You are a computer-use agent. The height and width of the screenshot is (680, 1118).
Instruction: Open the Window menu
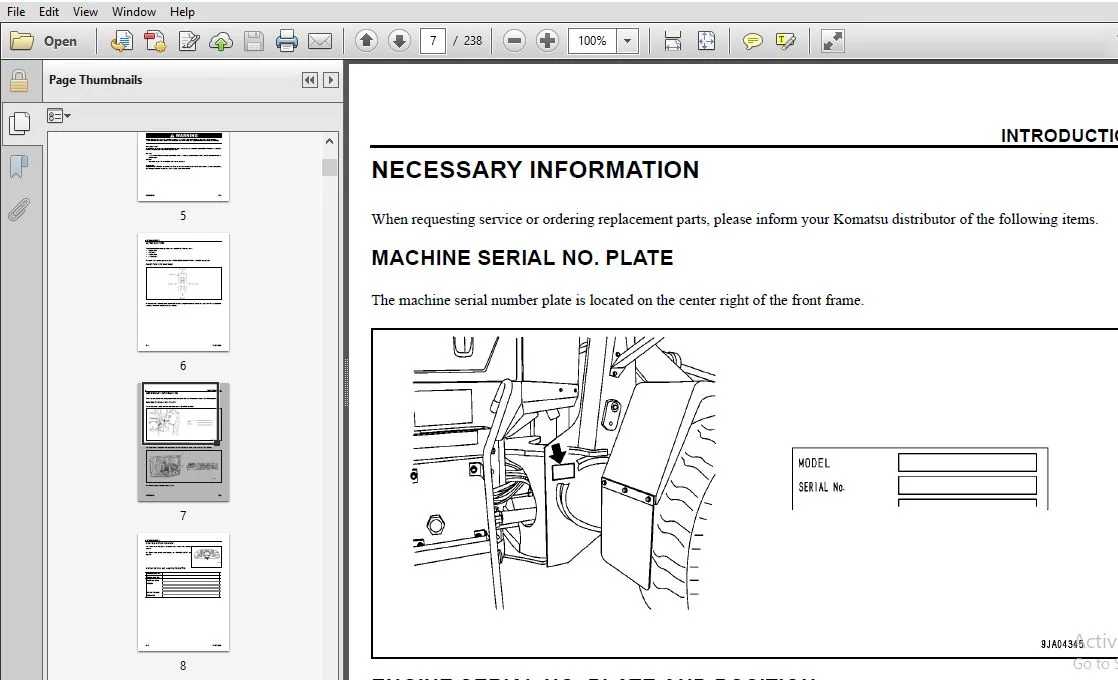coord(133,11)
